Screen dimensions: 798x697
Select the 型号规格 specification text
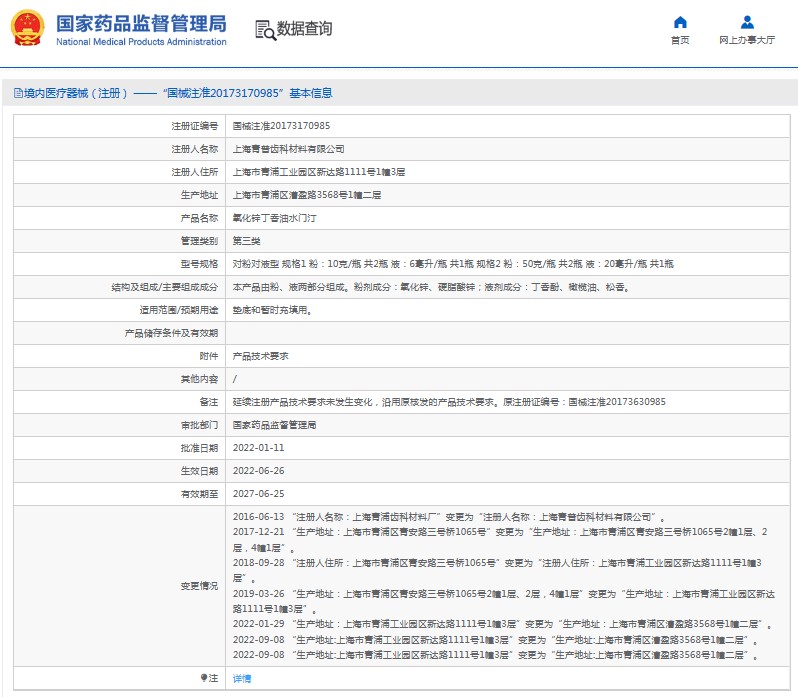[x=453, y=264]
